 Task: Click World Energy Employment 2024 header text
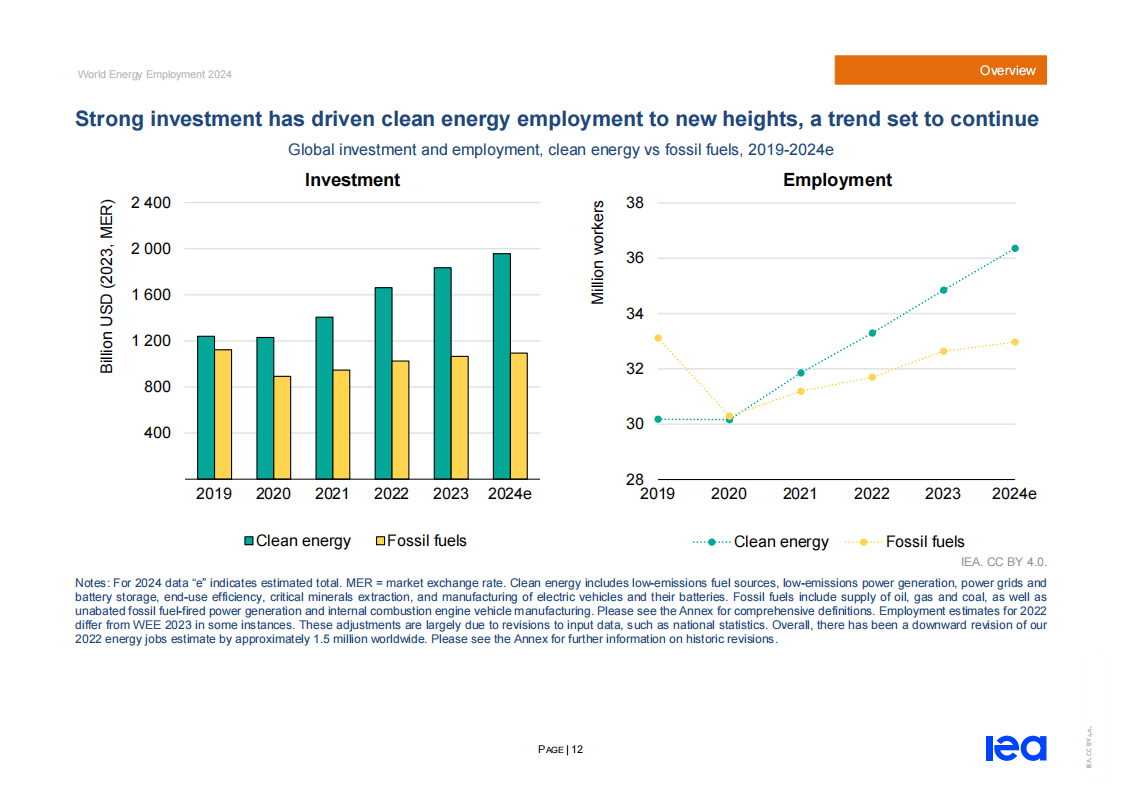tap(155, 74)
